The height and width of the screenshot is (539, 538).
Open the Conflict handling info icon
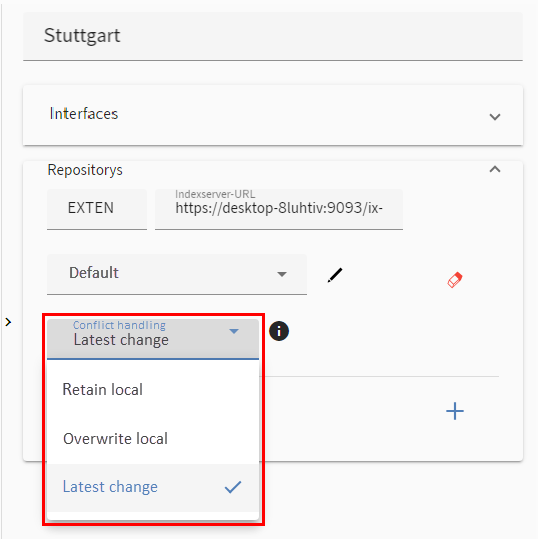pyautogui.click(x=279, y=331)
